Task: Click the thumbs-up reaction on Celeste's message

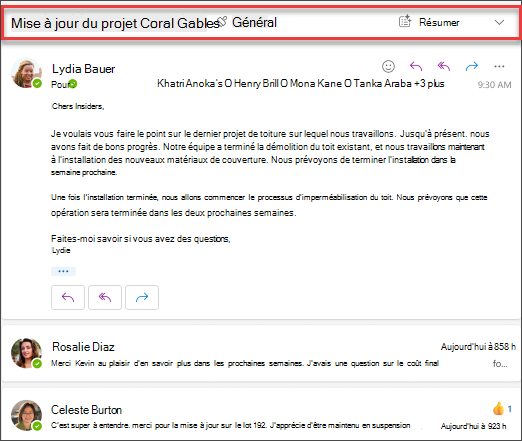Action: point(498,409)
